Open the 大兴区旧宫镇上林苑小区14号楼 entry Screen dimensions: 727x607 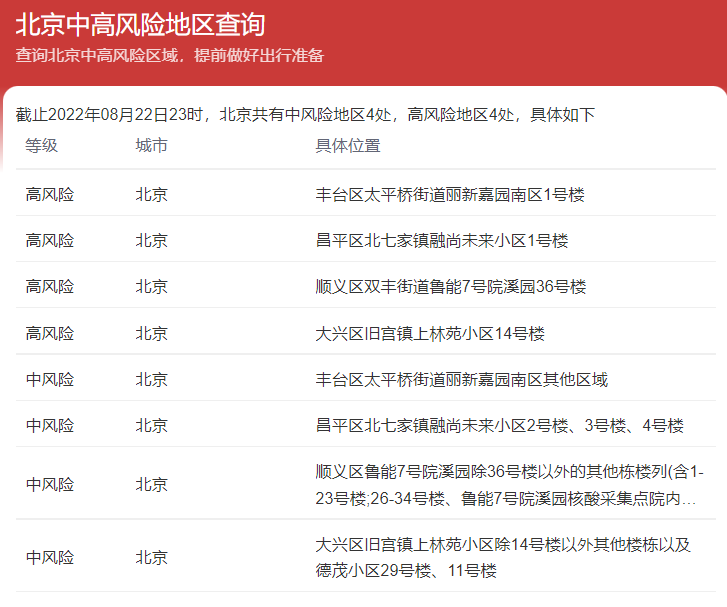430,333
